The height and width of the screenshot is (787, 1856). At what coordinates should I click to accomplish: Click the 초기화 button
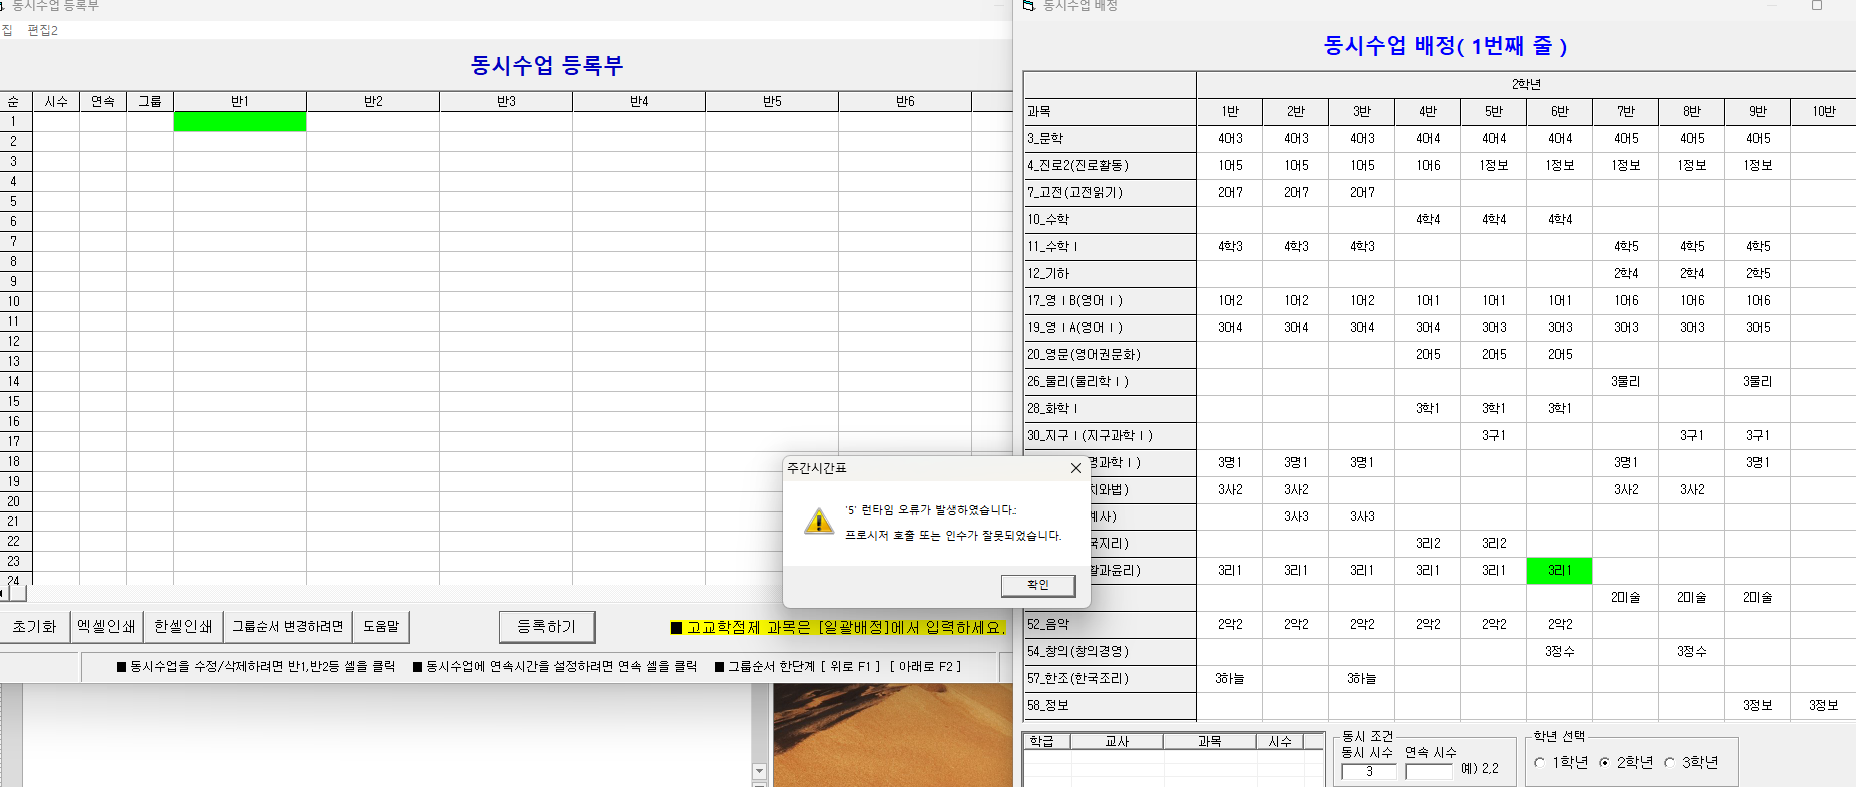coord(34,627)
